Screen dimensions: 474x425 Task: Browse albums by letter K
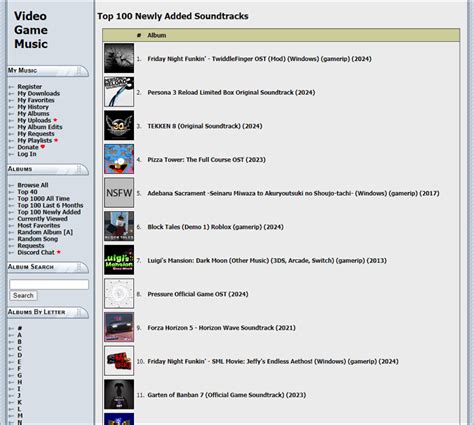pyautogui.click(x=20, y=402)
